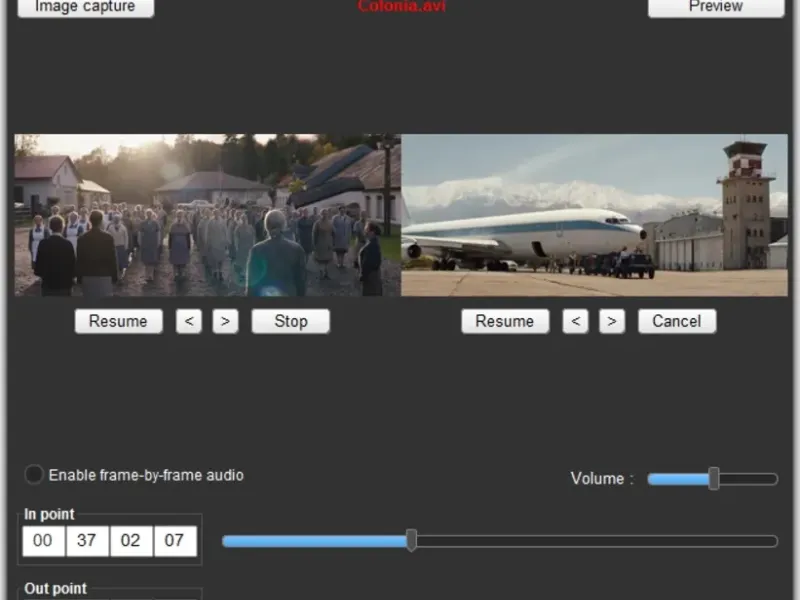Open the Preview button
The image size is (800, 600).
(x=716, y=8)
